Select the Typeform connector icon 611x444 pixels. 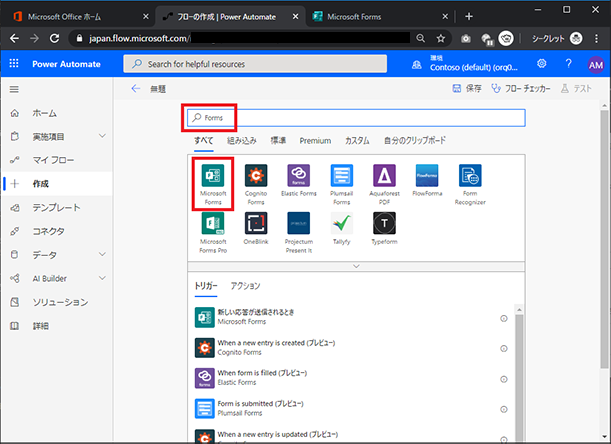click(384, 223)
